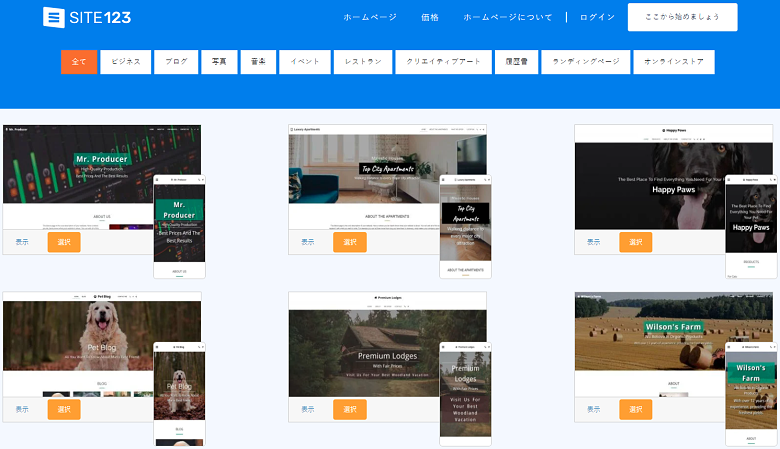
Task: Click 表示 for Mr. Producer template
Action: click(x=22, y=242)
